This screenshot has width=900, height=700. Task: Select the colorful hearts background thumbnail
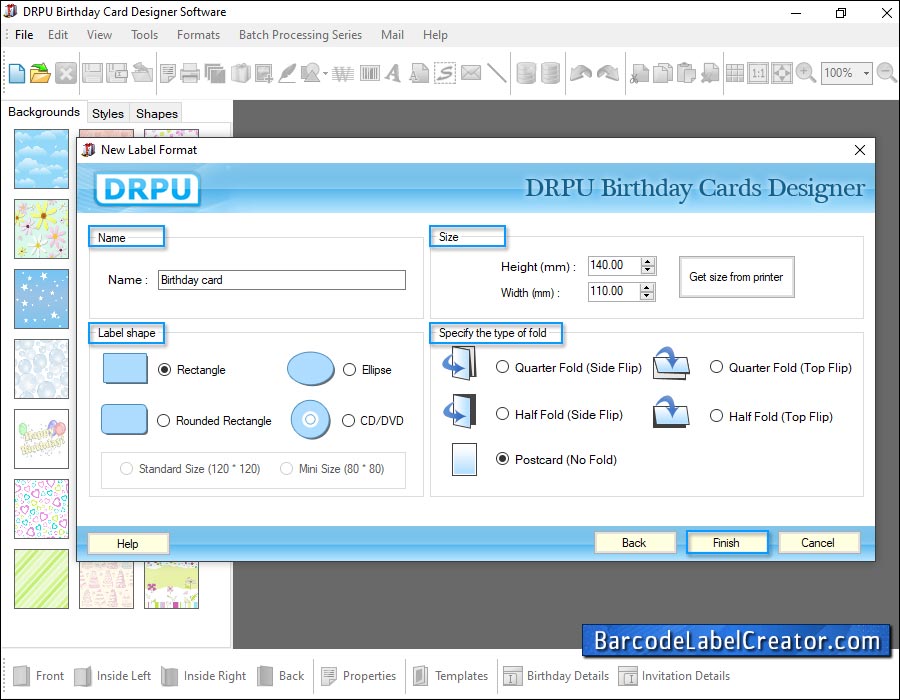tap(41, 509)
